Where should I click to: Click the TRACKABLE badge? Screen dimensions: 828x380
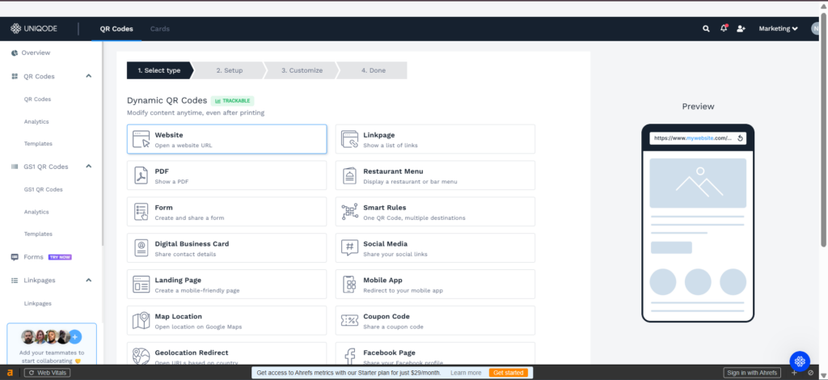tap(233, 101)
